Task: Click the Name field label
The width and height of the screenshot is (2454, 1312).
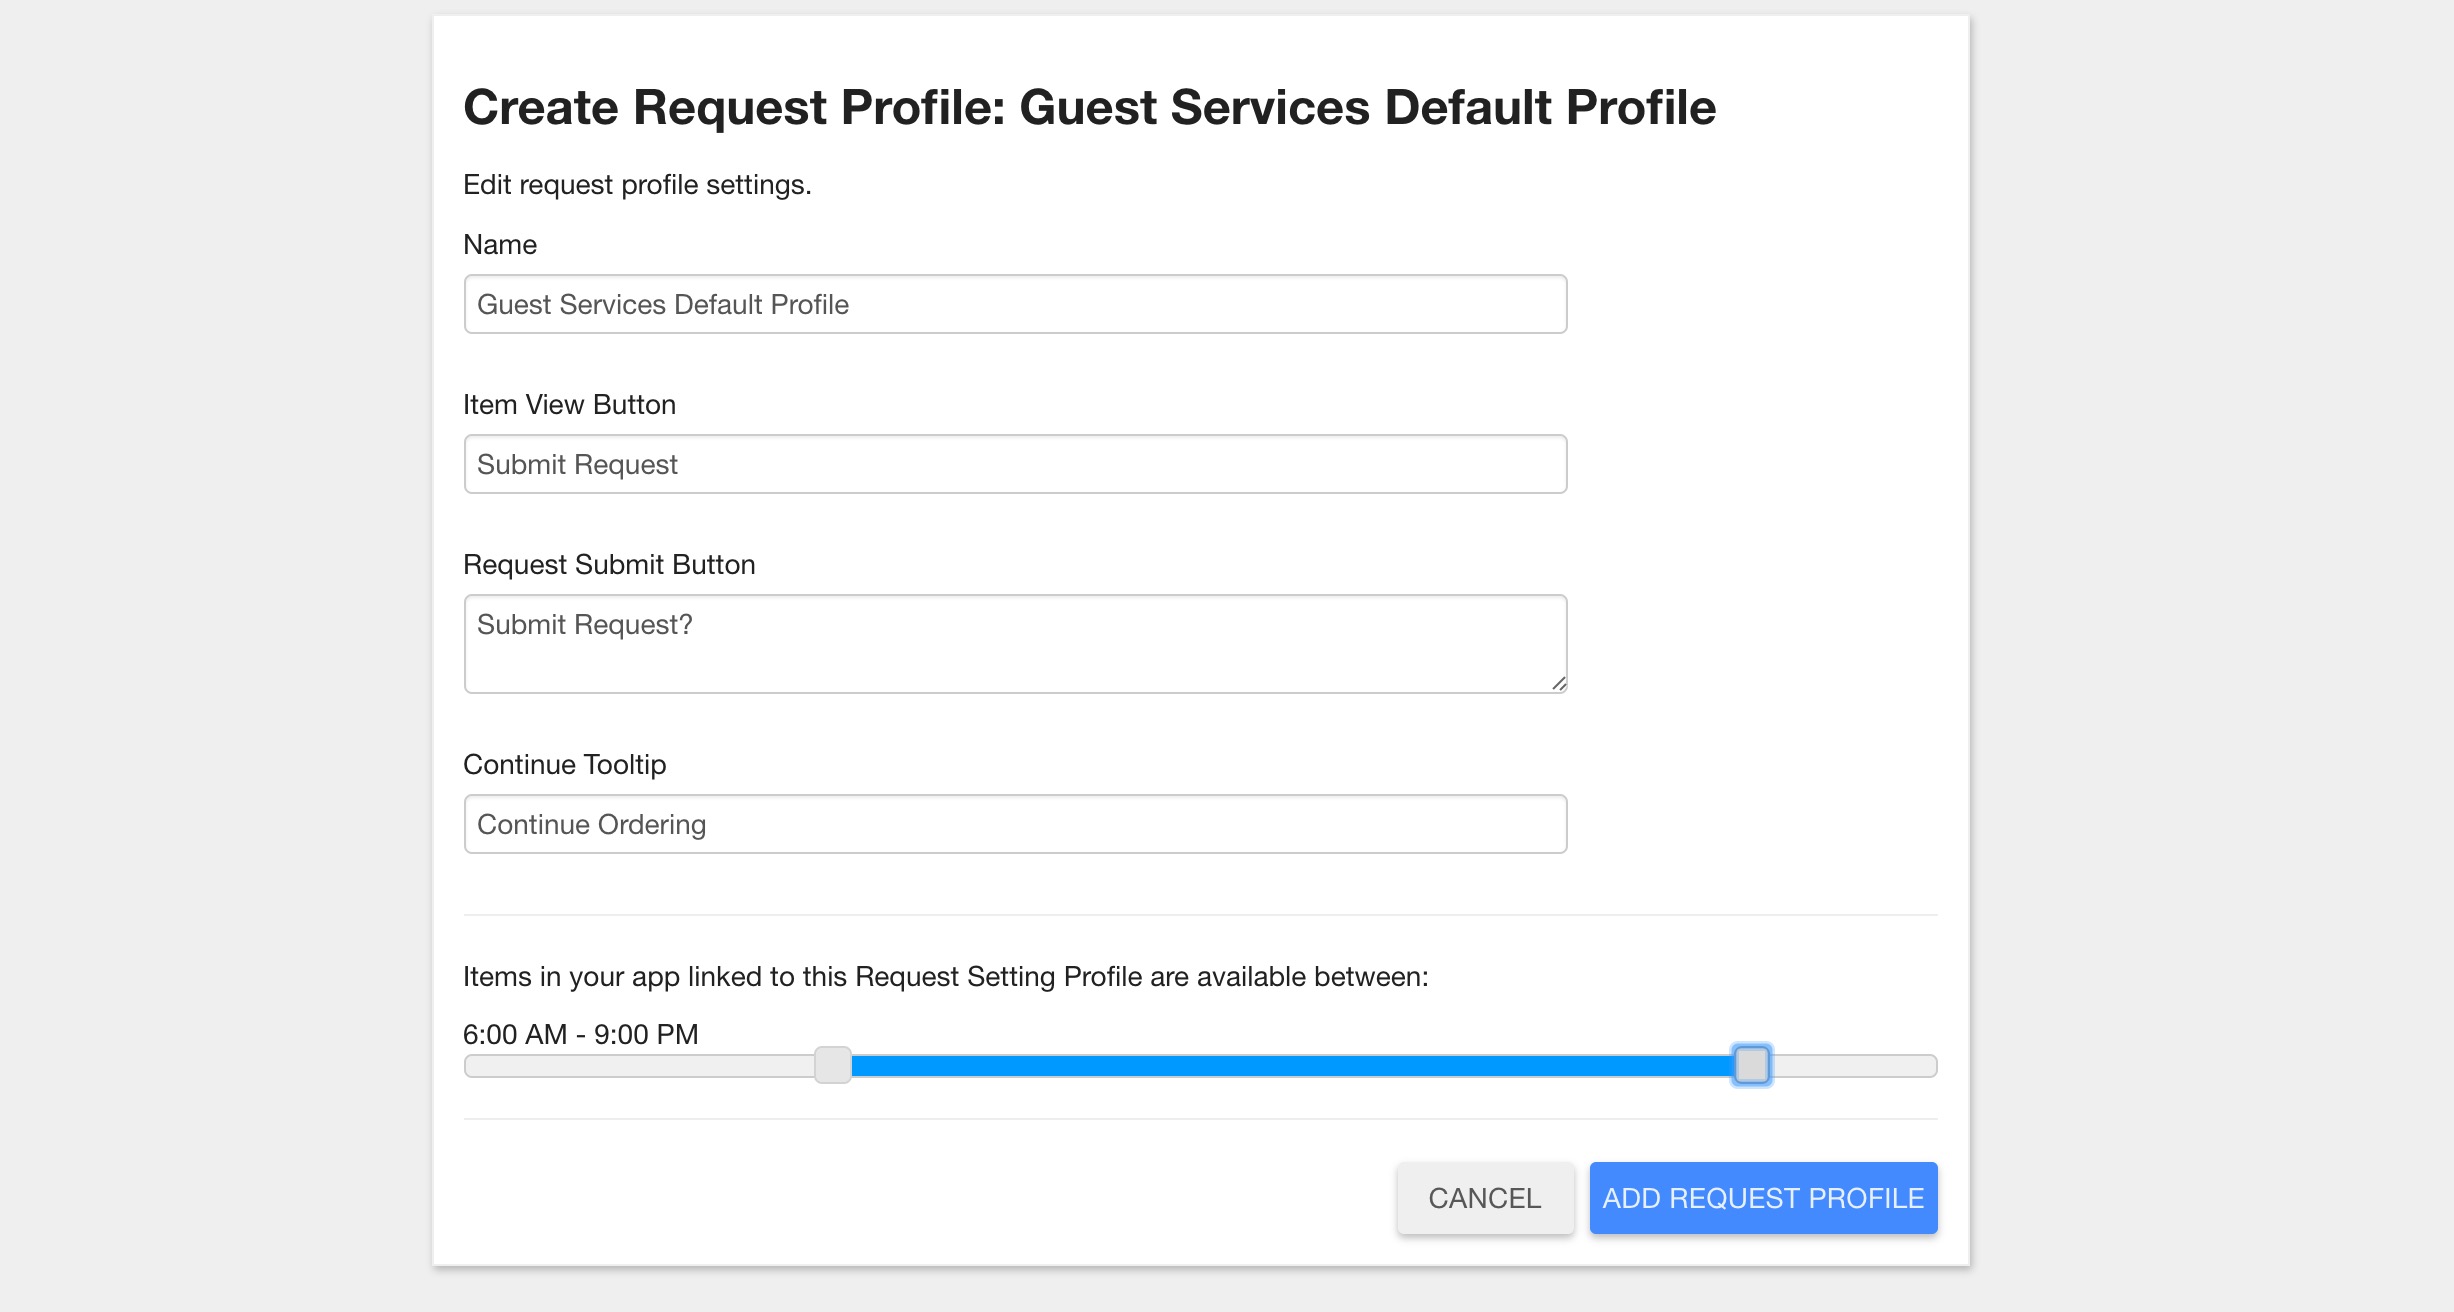Action: coord(500,245)
